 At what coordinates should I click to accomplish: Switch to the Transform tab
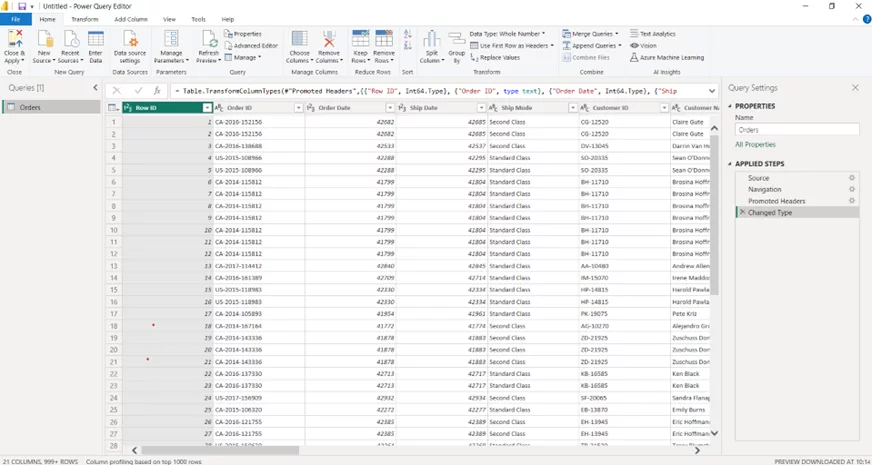85,19
